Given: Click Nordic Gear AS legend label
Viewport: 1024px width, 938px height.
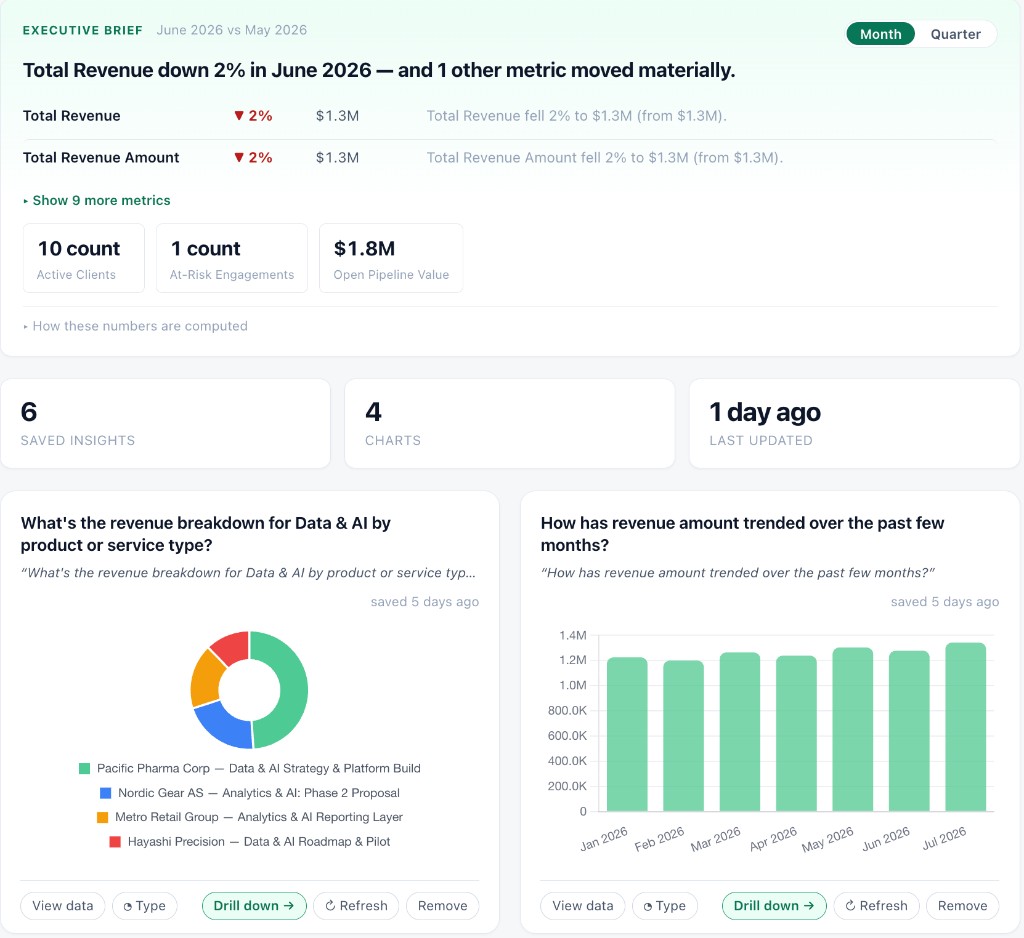Looking at the screenshot, I should (259, 793).
